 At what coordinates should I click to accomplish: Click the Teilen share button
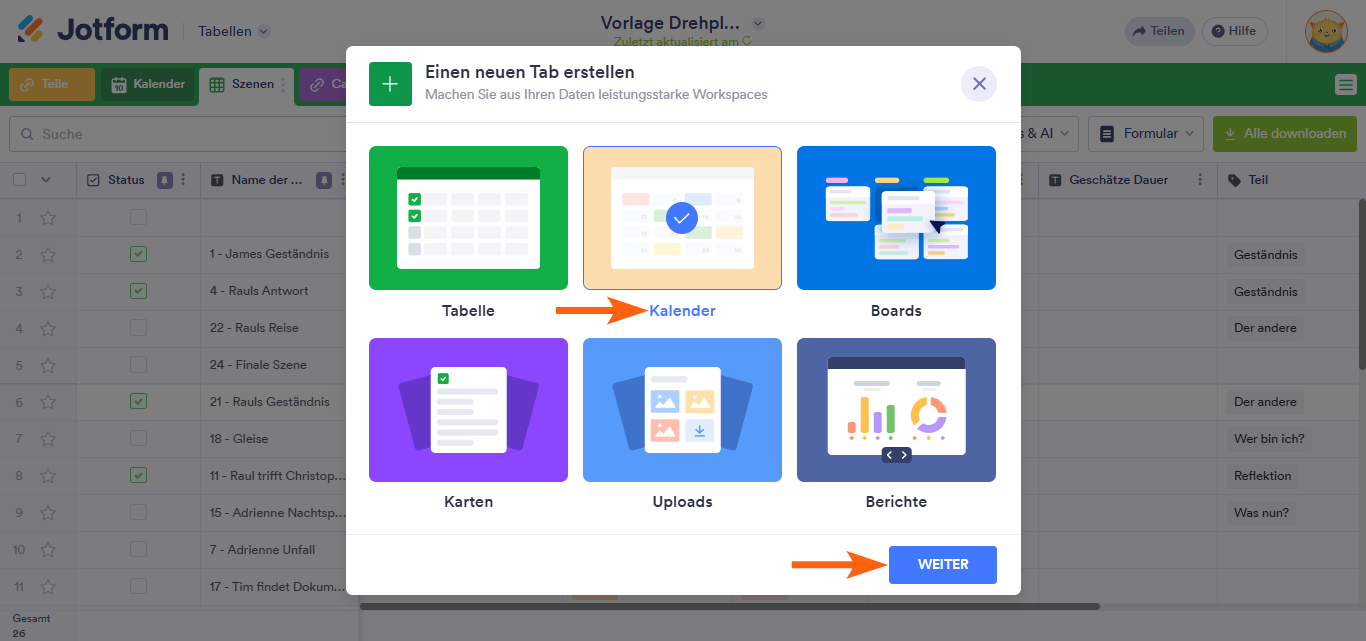pos(1159,31)
